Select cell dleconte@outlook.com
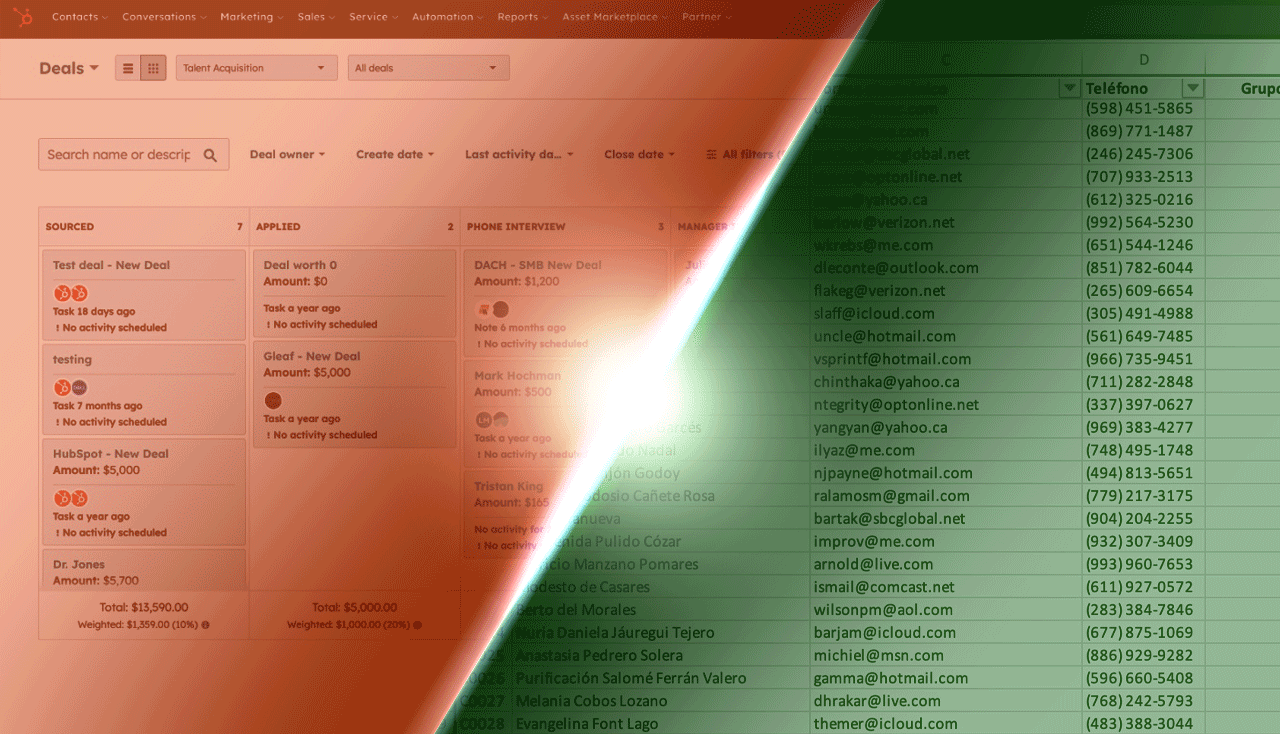 click(x=945, y=268)
